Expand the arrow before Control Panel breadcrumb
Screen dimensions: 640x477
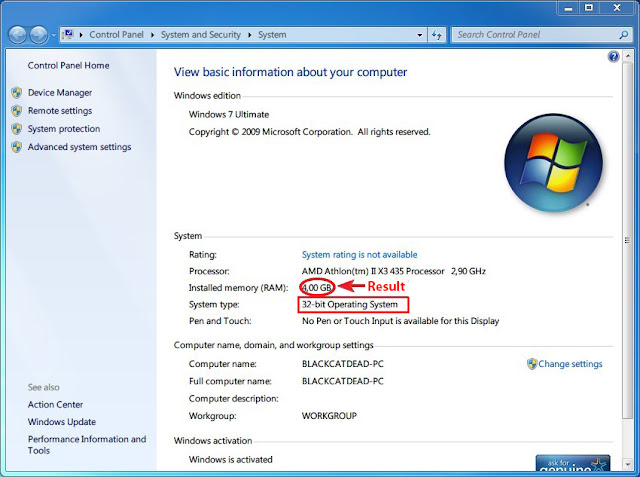(x=81, y=35)
